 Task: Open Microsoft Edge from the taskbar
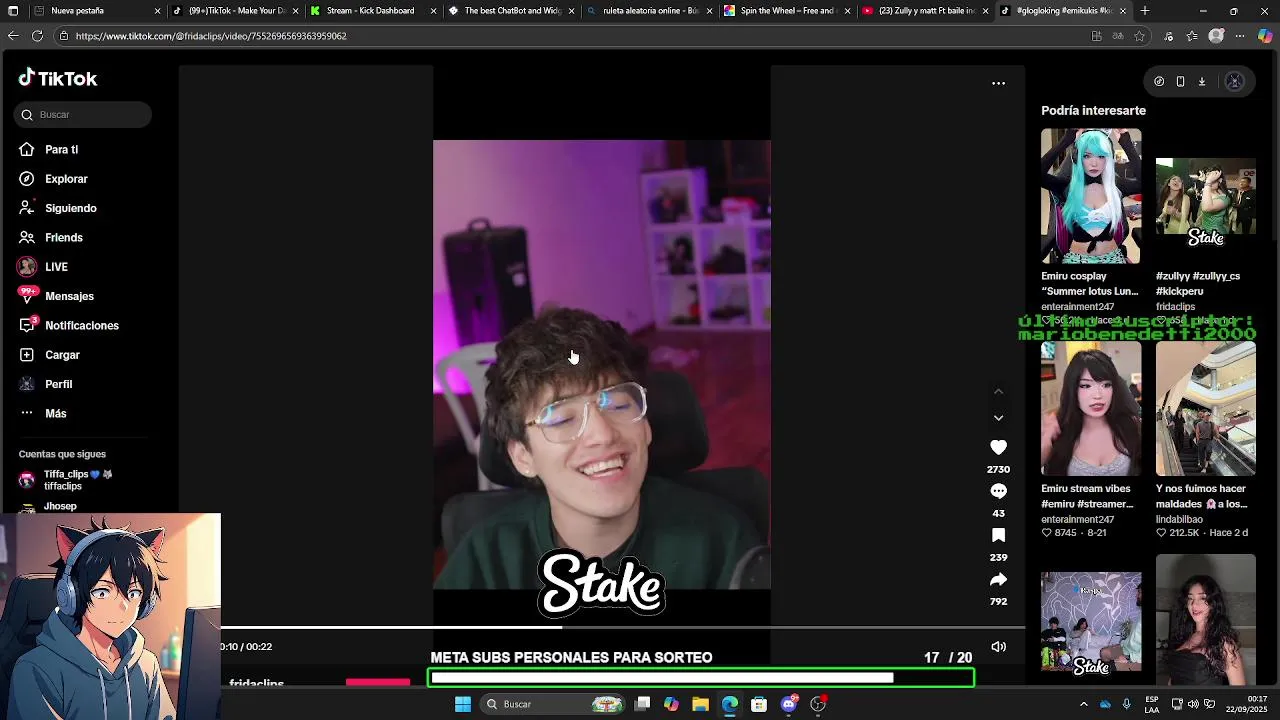point(730,704)
